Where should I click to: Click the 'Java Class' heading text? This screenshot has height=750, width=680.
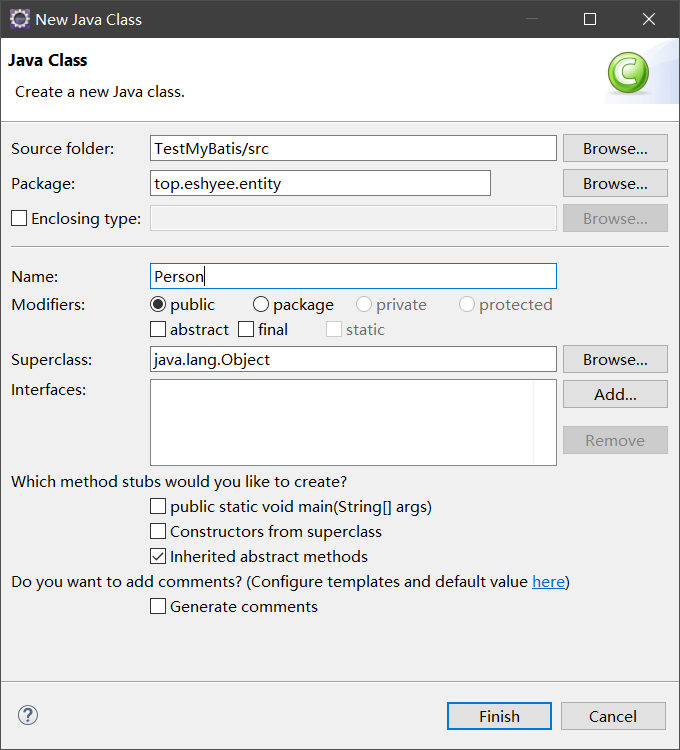[x=48, y=60]
